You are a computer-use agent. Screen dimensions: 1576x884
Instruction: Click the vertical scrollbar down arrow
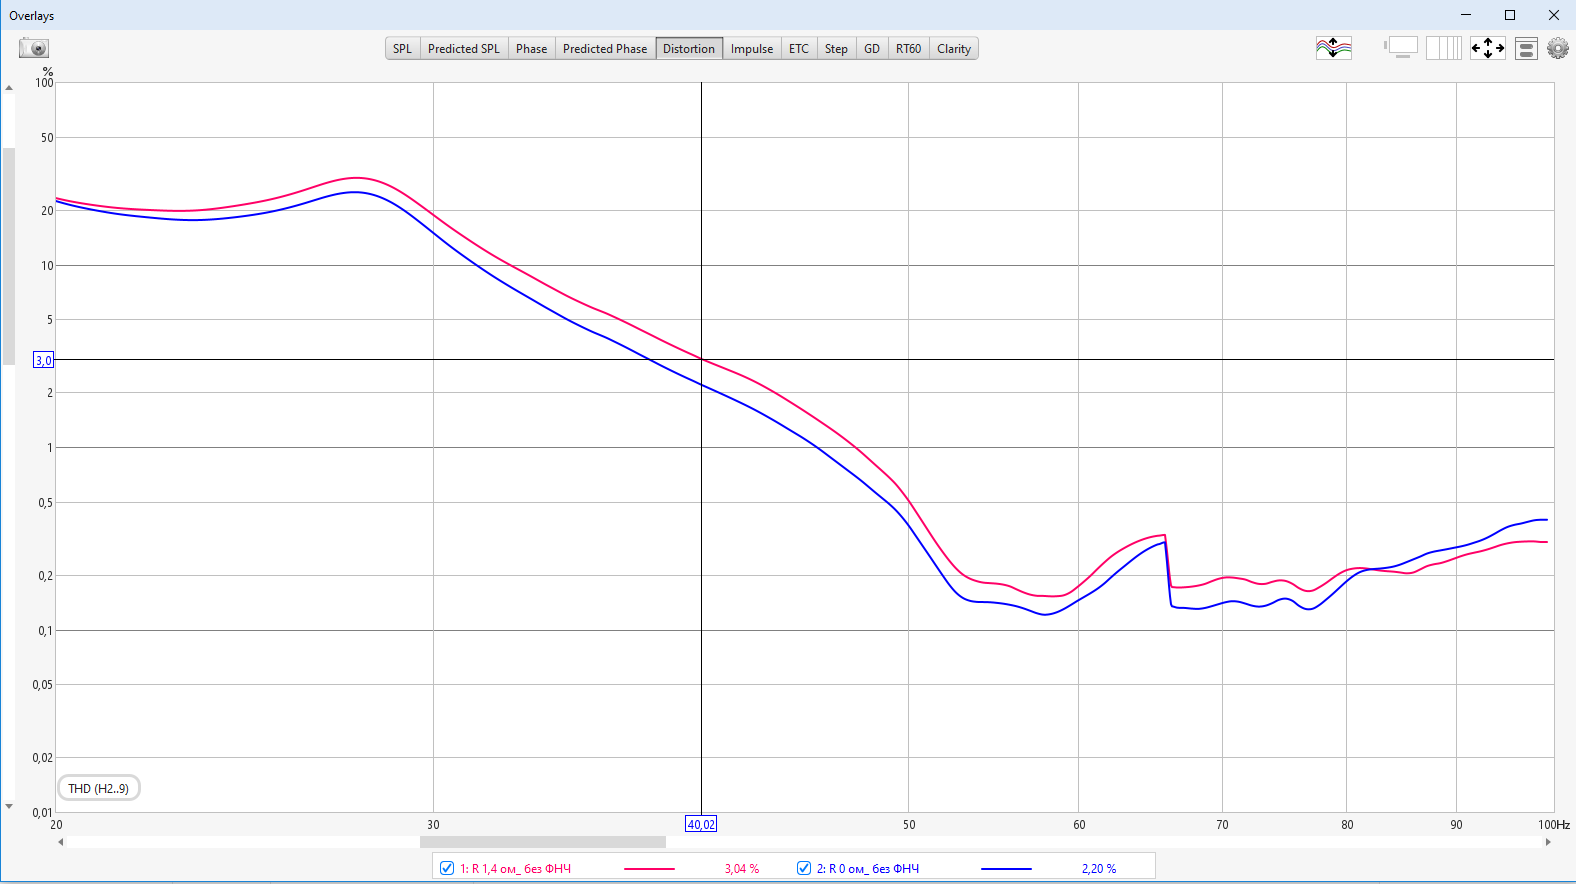pos(9,806)
